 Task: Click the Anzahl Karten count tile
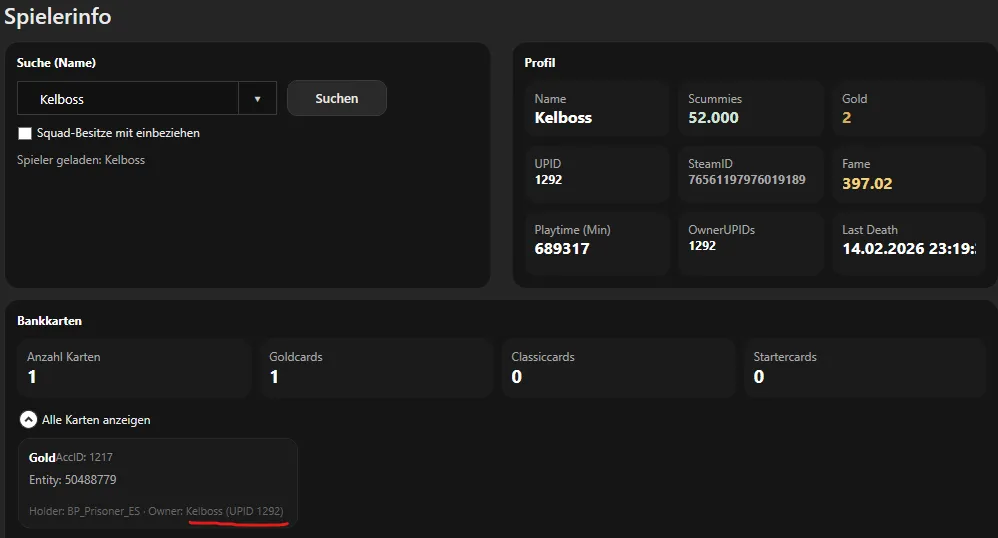coord(133,368)
